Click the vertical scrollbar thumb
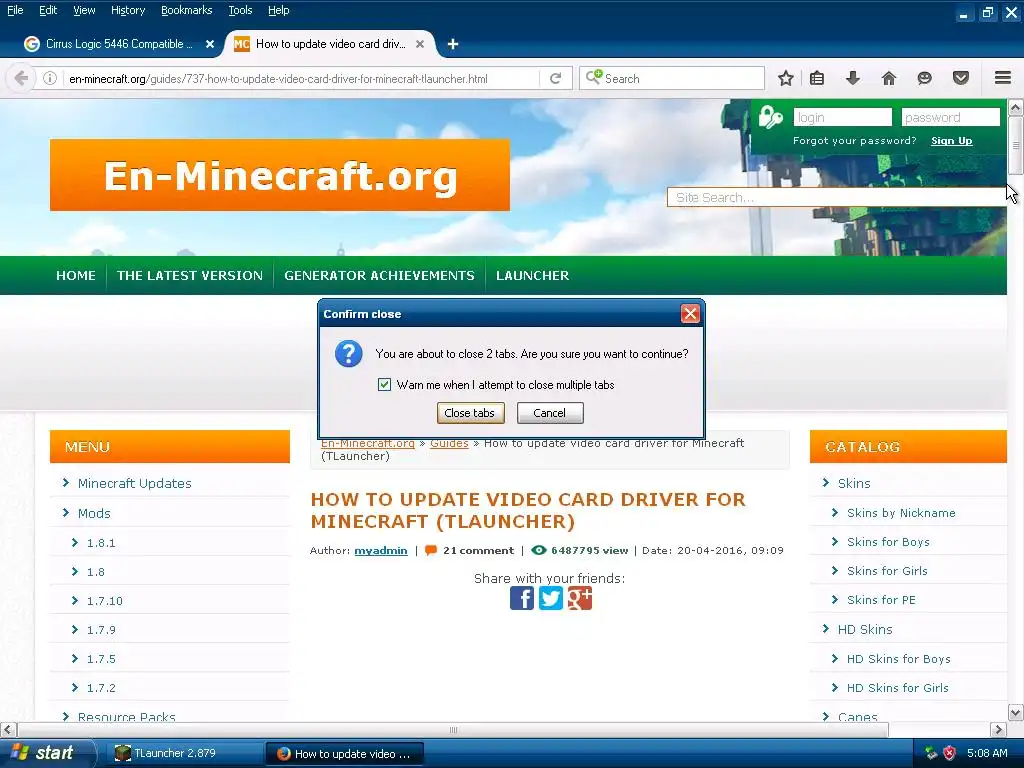Screen dimensions: 1024x768 pyautogui.click(x=1016, y=145)
